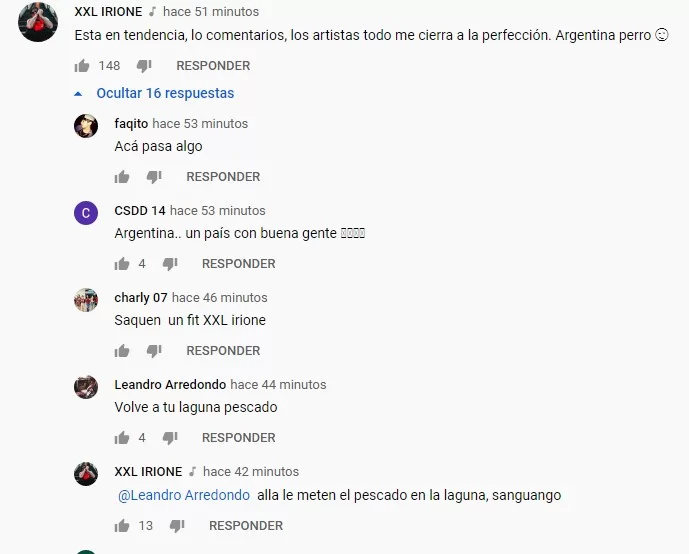Open the Leandro Arredondo channel name link
This screenshot has height=554, width=689.
pos(170,384)
